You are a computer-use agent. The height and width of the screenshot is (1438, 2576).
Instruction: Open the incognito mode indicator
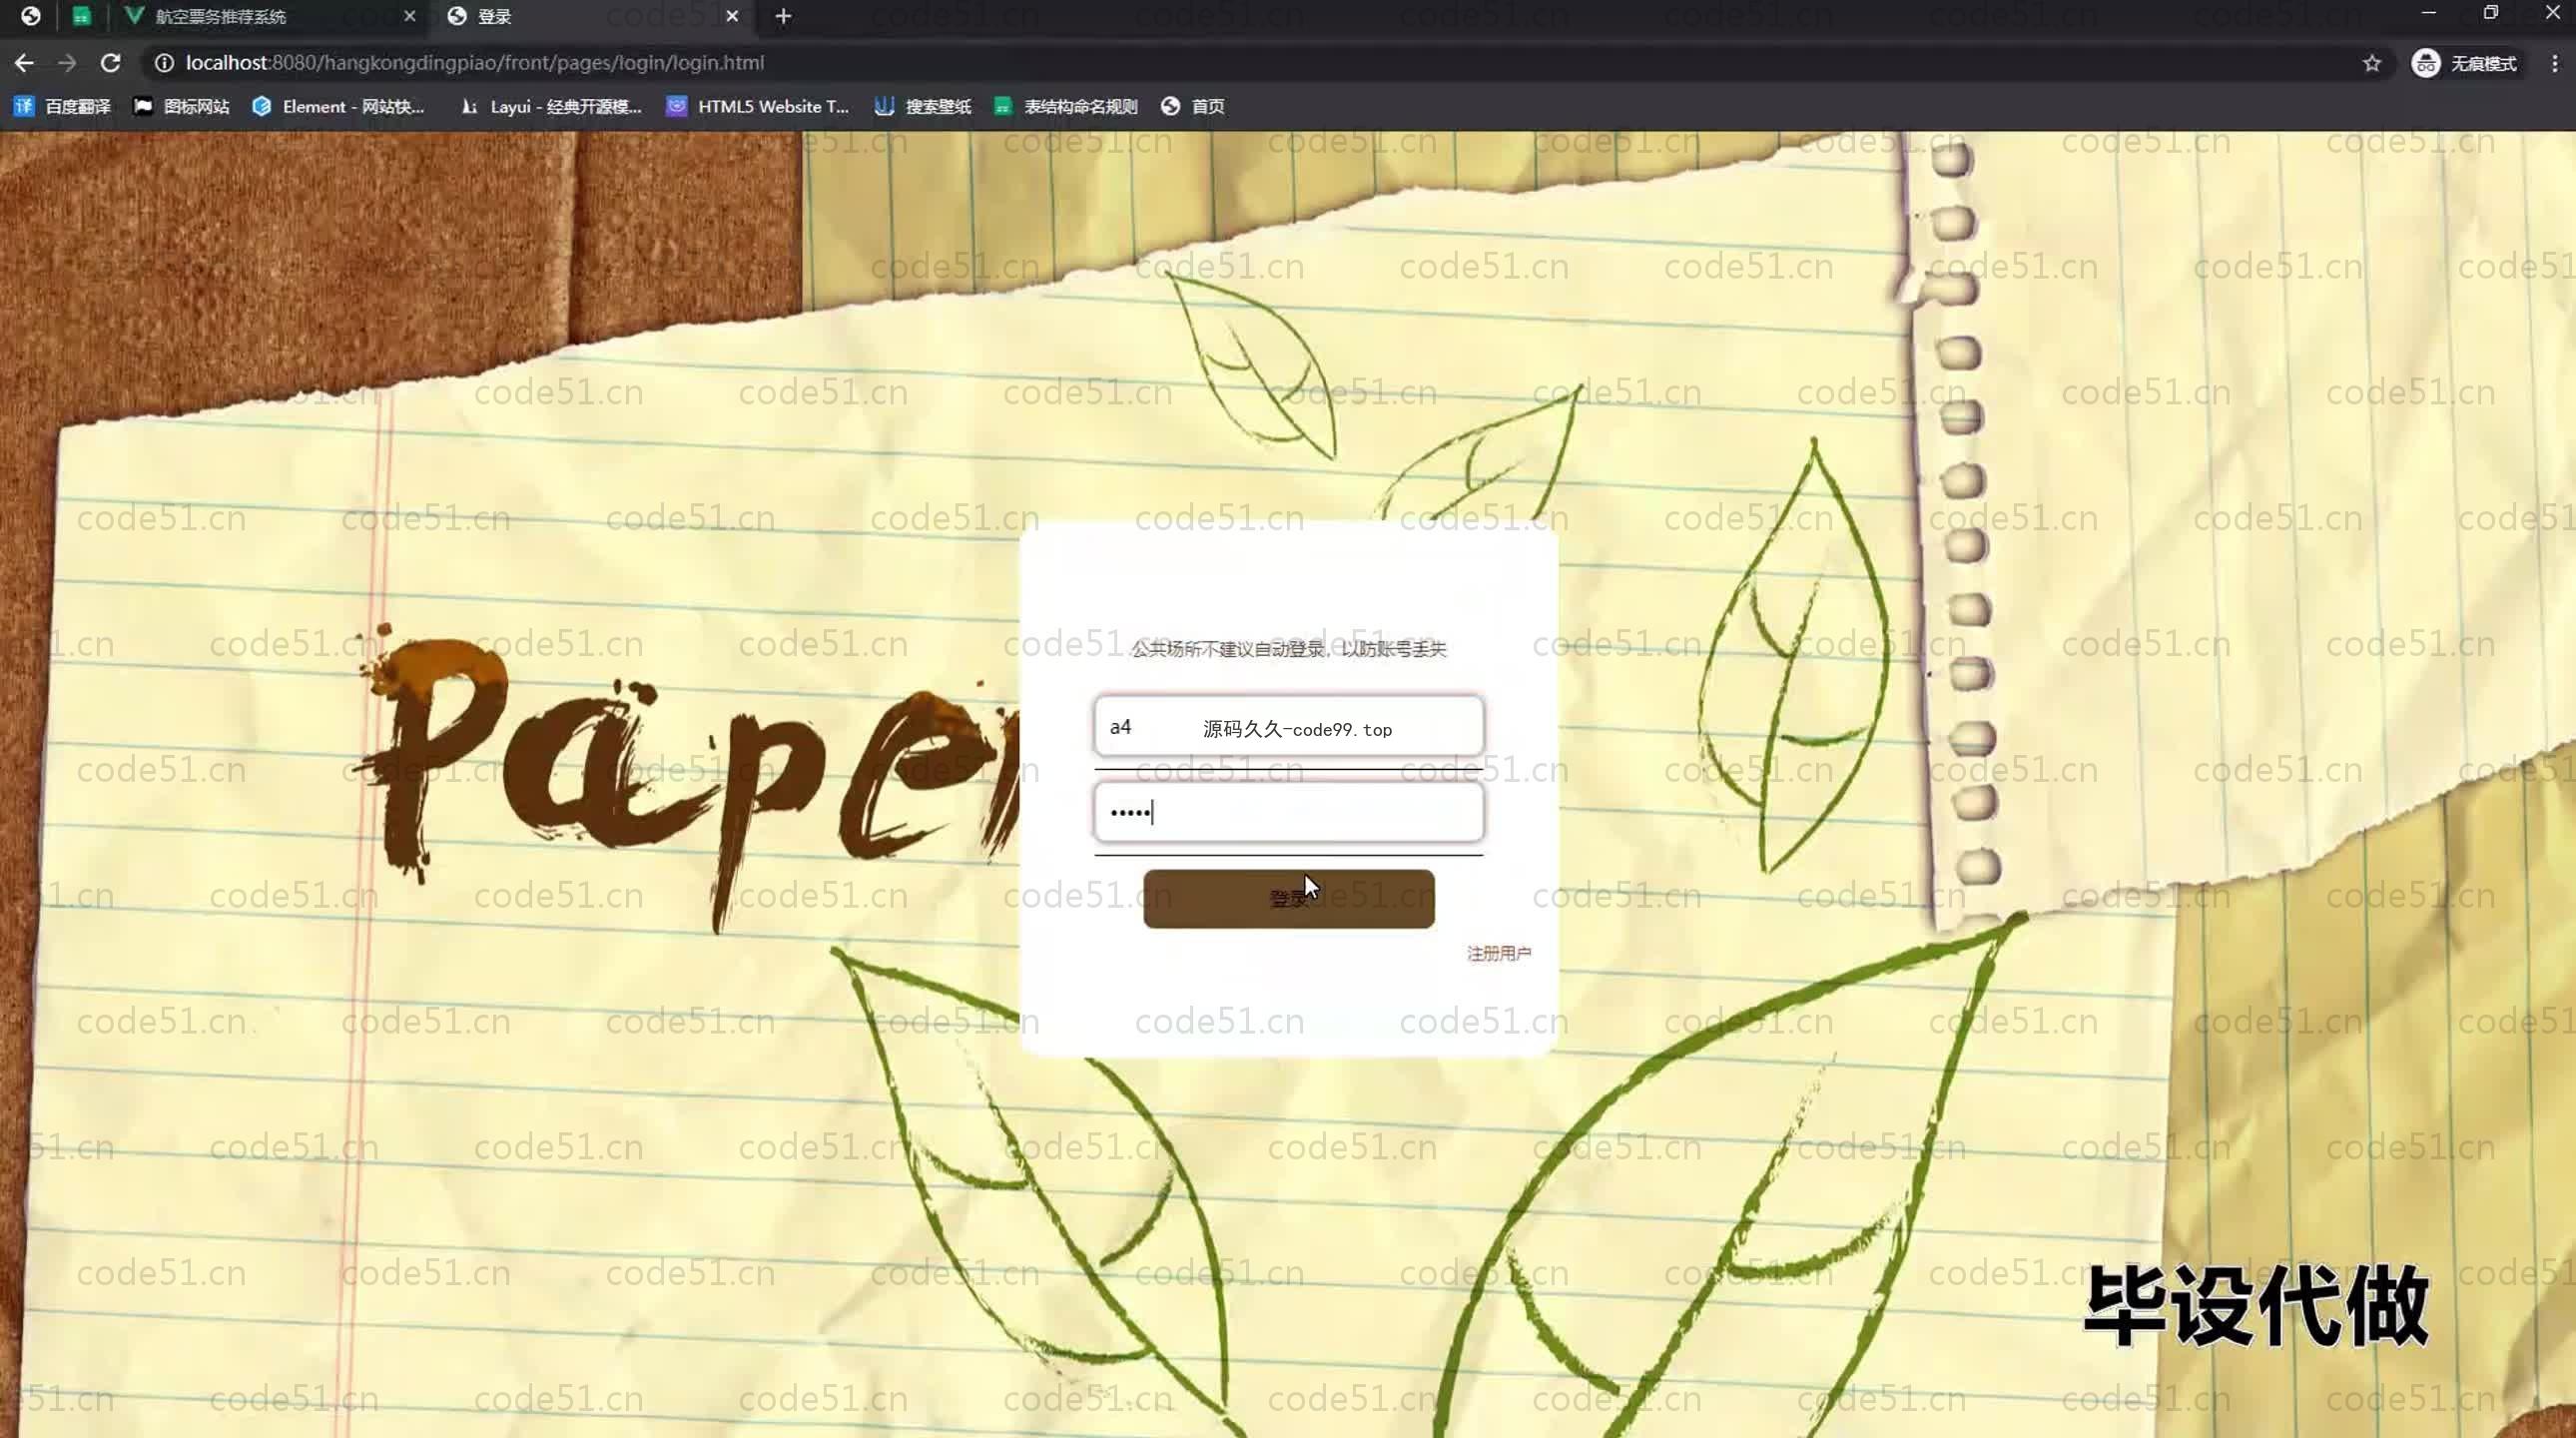2465,64
